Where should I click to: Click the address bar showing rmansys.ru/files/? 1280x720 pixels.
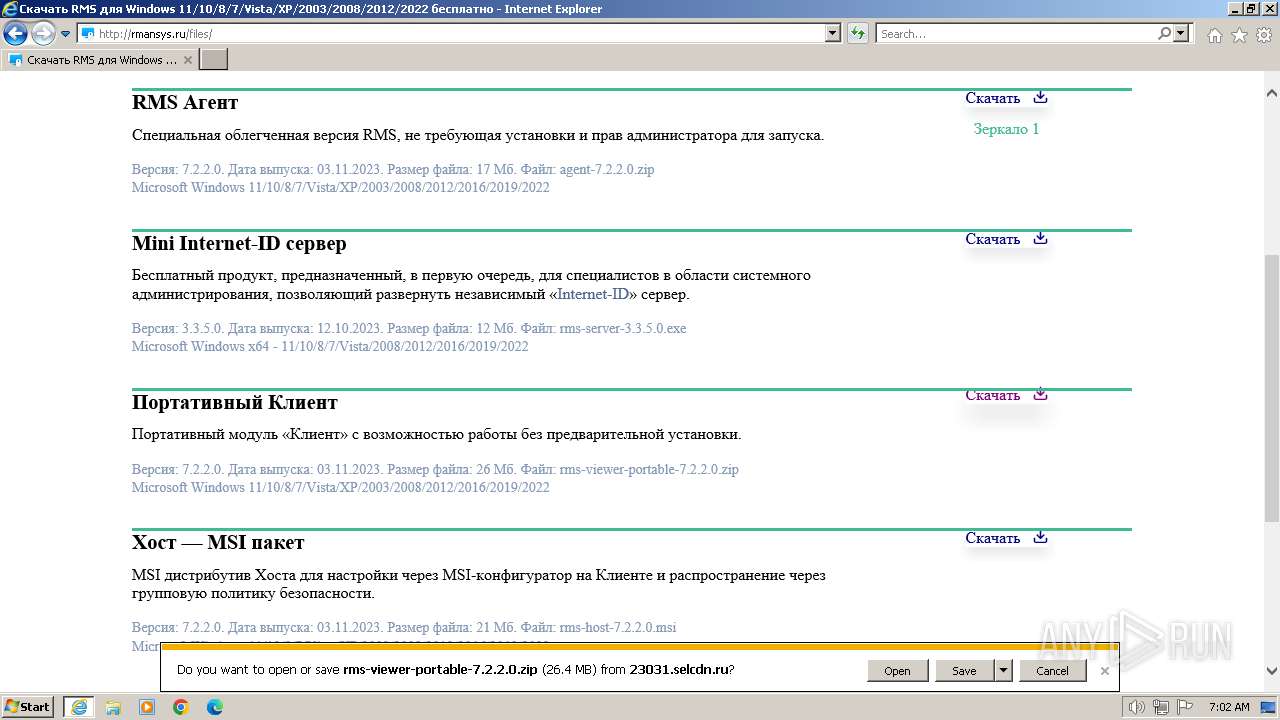[452, 33]
